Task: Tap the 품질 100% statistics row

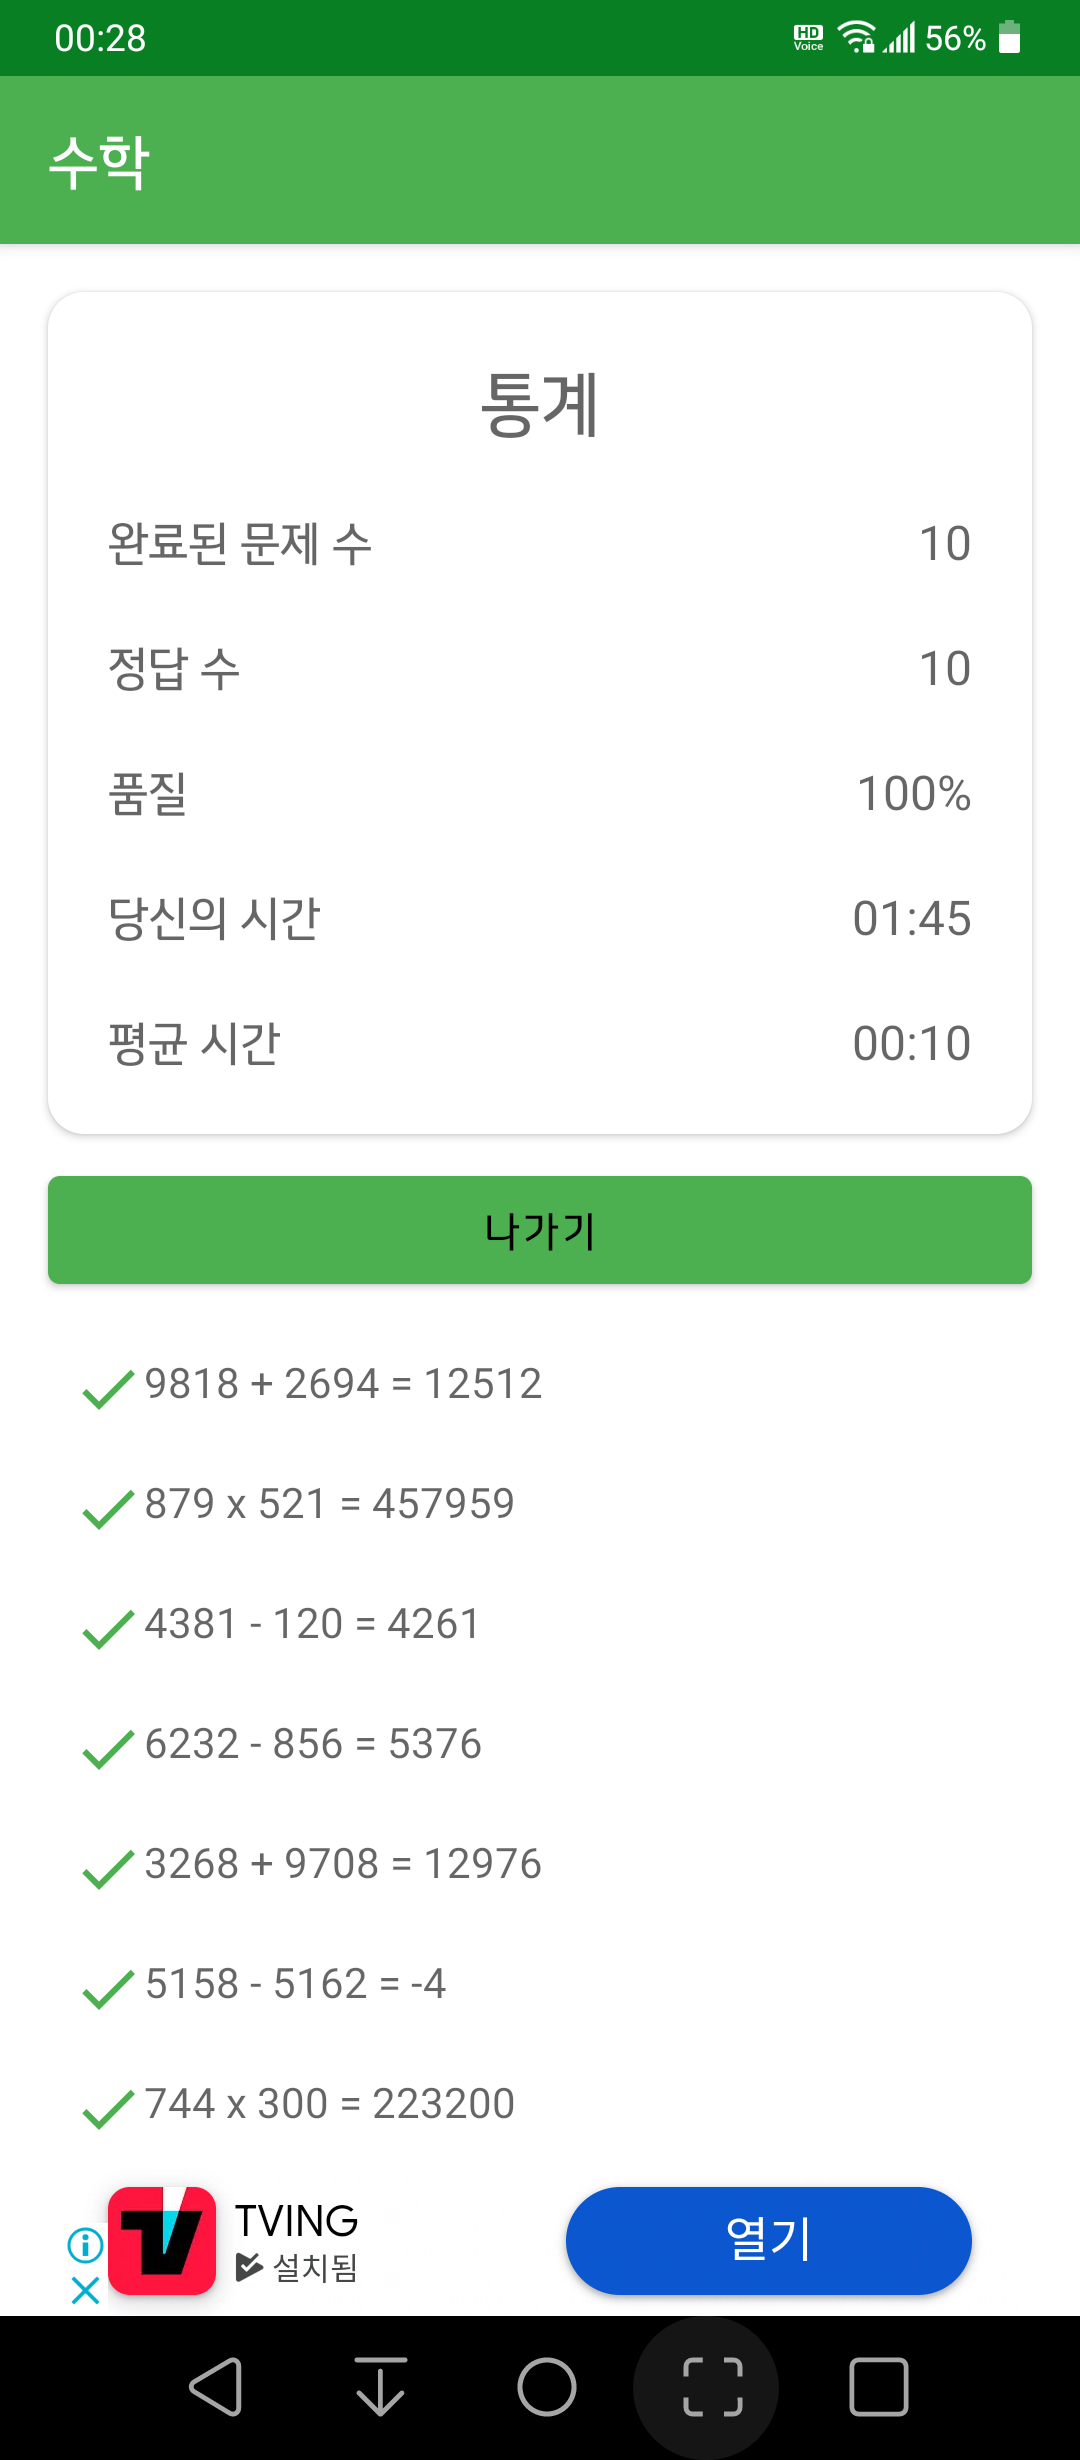Action: pyautogui.click(x=540, y=794)
